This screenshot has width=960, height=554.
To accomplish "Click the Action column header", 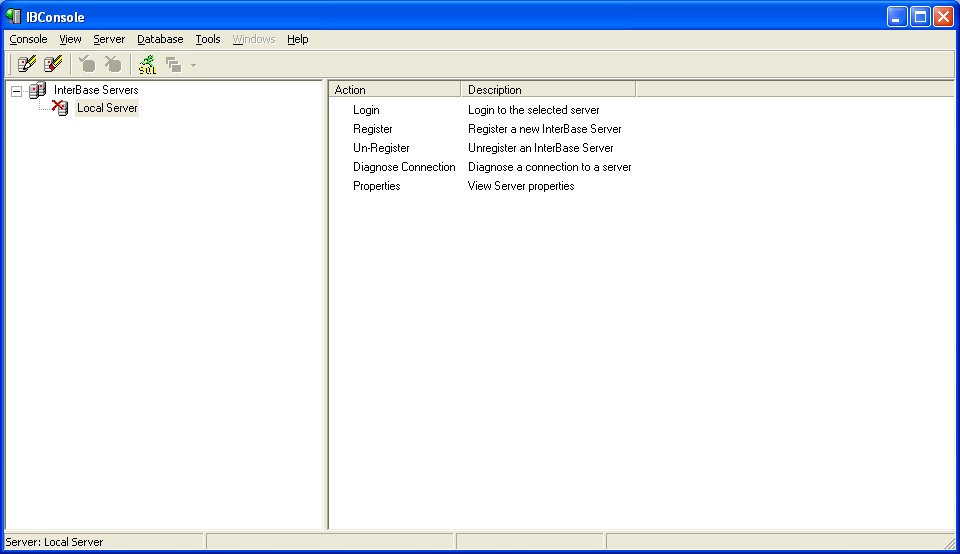I will (x=395, y=90).
